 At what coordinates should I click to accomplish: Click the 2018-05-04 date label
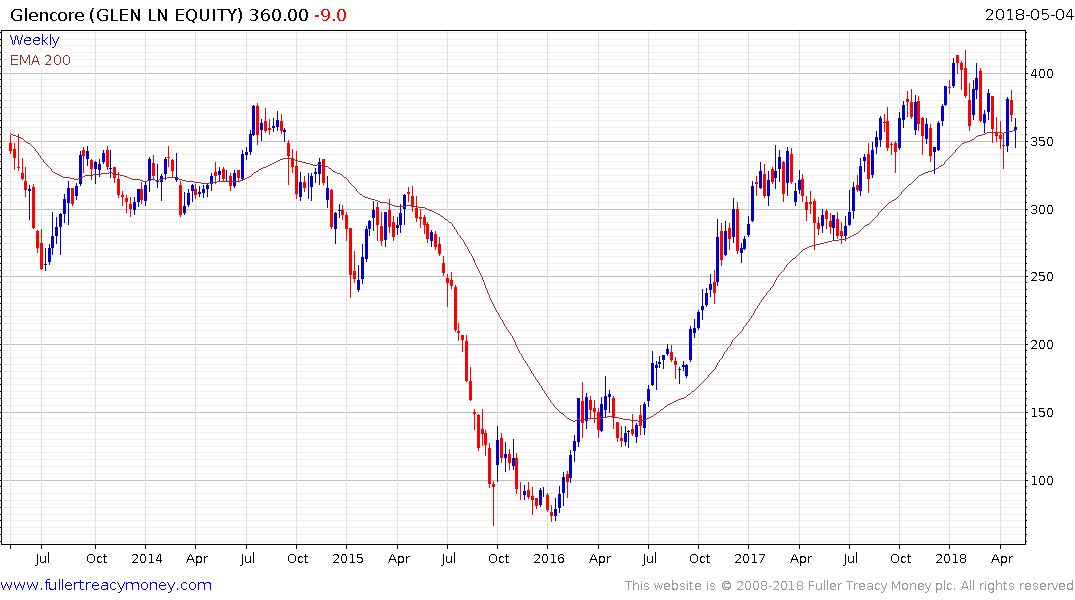pos(1029,14)
